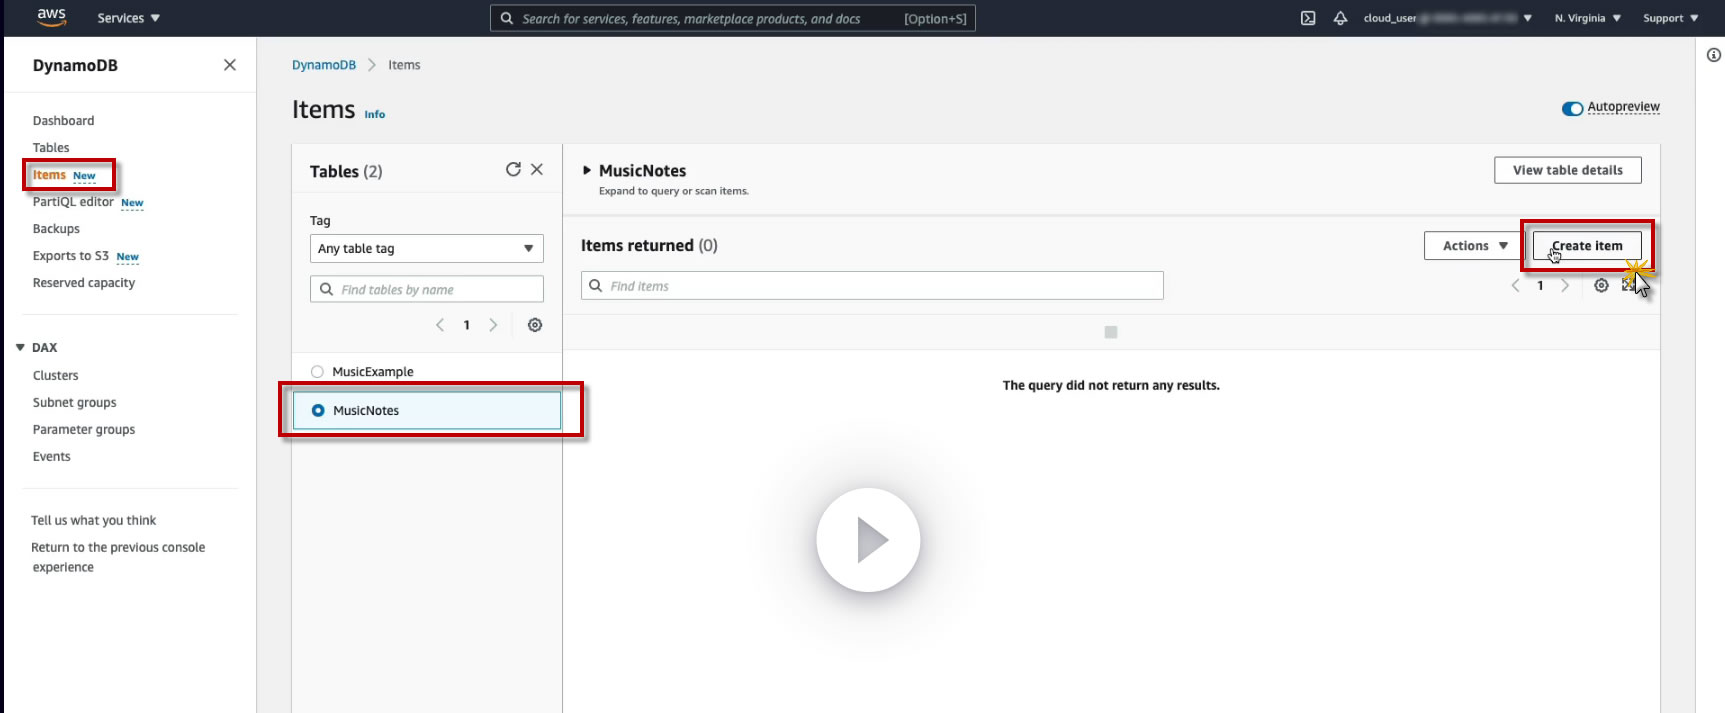The image size is (1725, 713).
Task: Open the notifications bell icon
Action: pyautogui.click(x=1340, y=18)
